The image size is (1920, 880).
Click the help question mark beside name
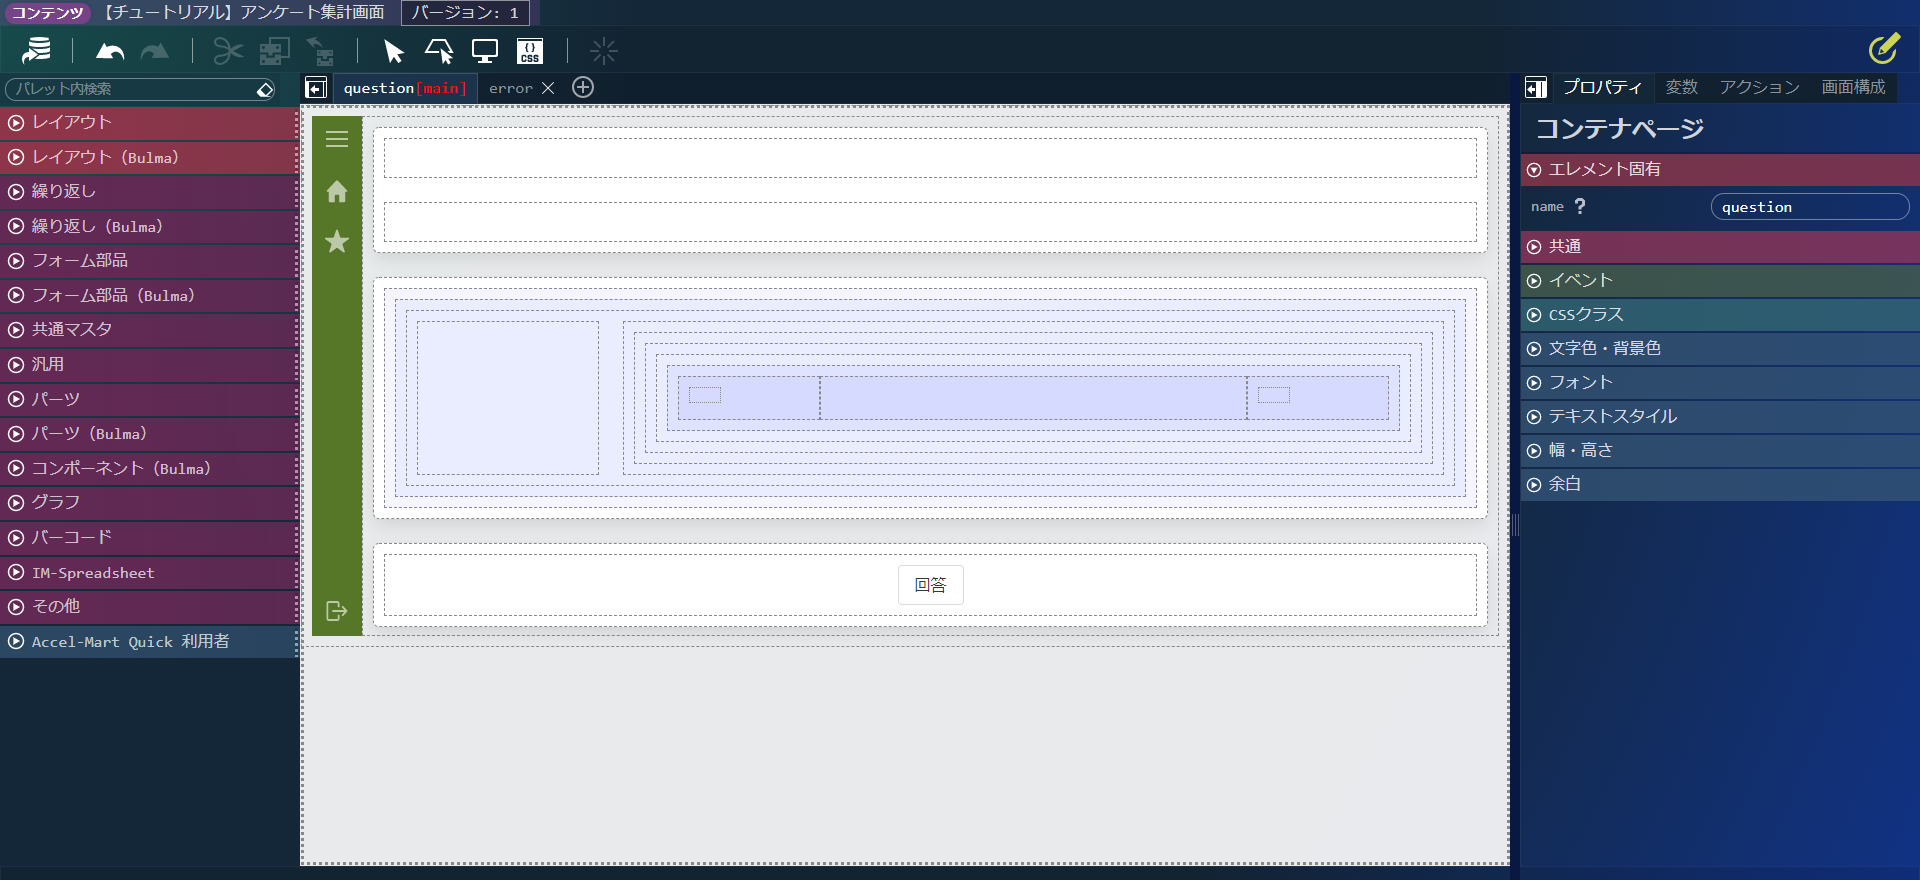[1580, 206]
